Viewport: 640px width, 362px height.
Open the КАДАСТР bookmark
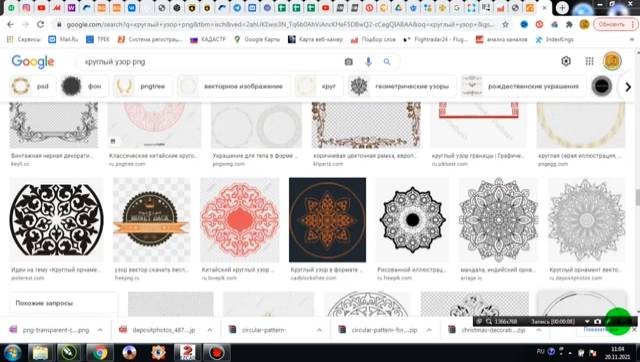208,40
